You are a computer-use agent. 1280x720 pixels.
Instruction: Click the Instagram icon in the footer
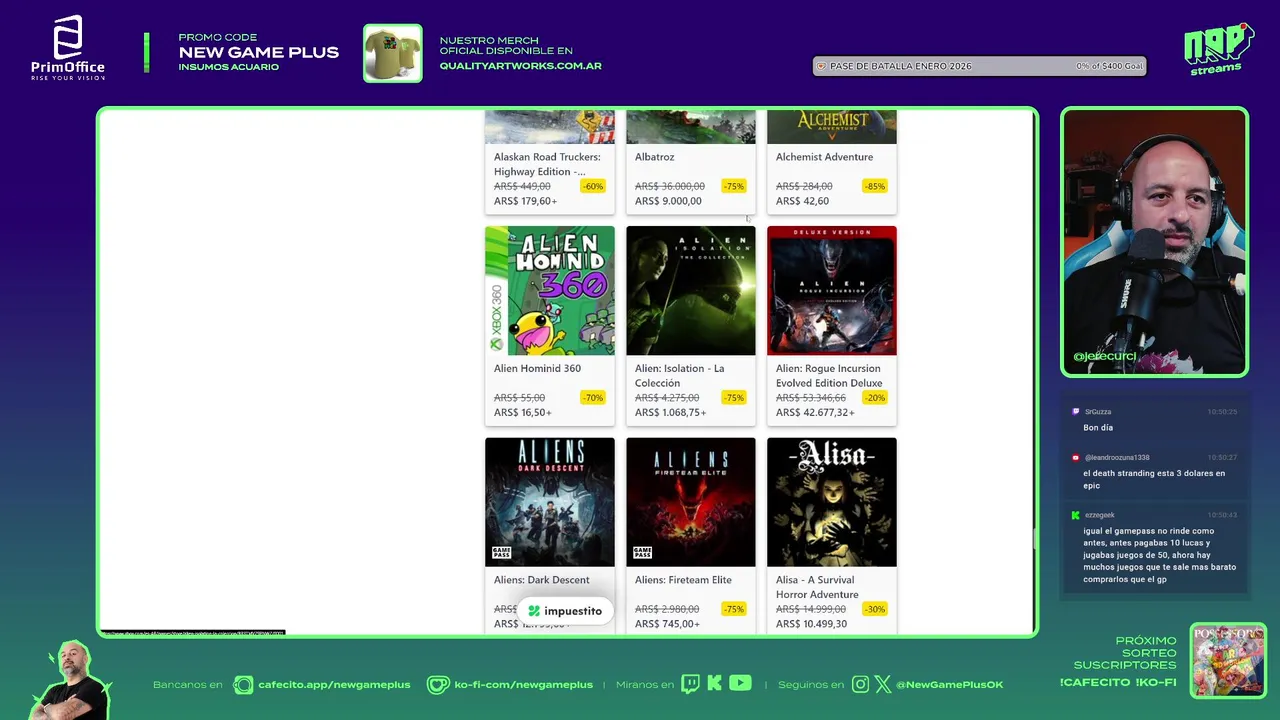pyautogui.click(x=861, y=685)
